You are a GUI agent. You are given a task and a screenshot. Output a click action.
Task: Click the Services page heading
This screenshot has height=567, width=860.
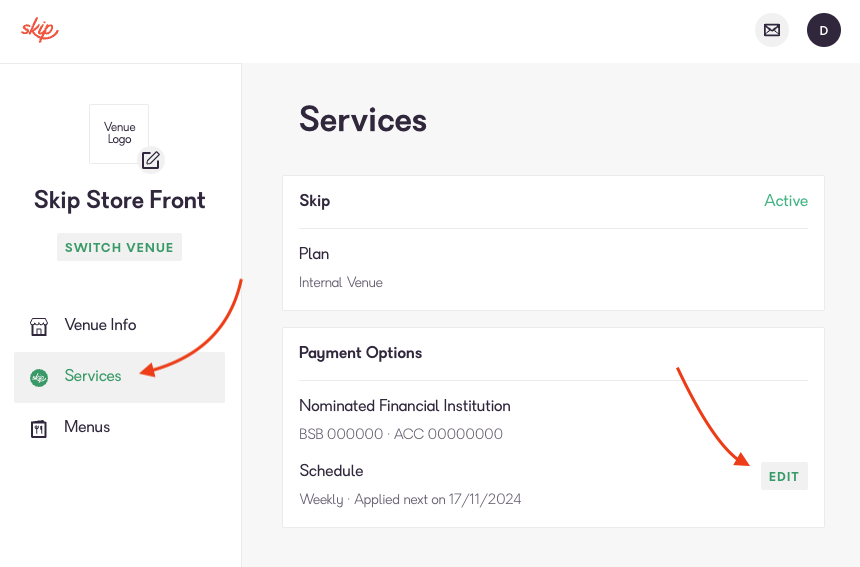pyautogui.click(x=363, y=120)
